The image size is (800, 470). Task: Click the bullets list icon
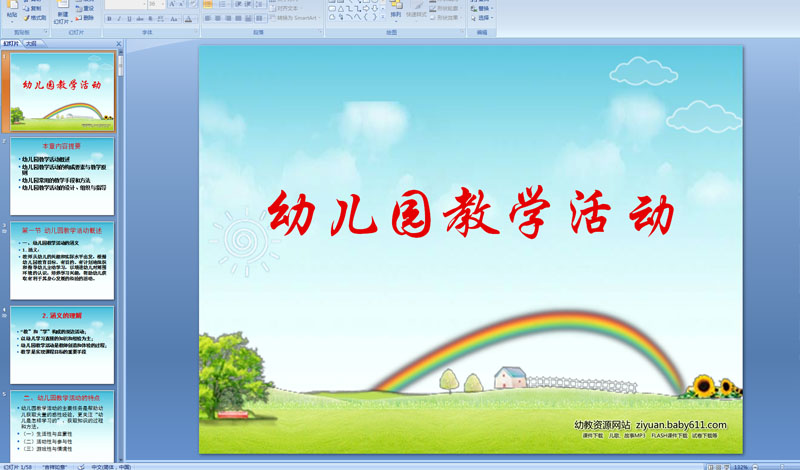pos(208,4)
